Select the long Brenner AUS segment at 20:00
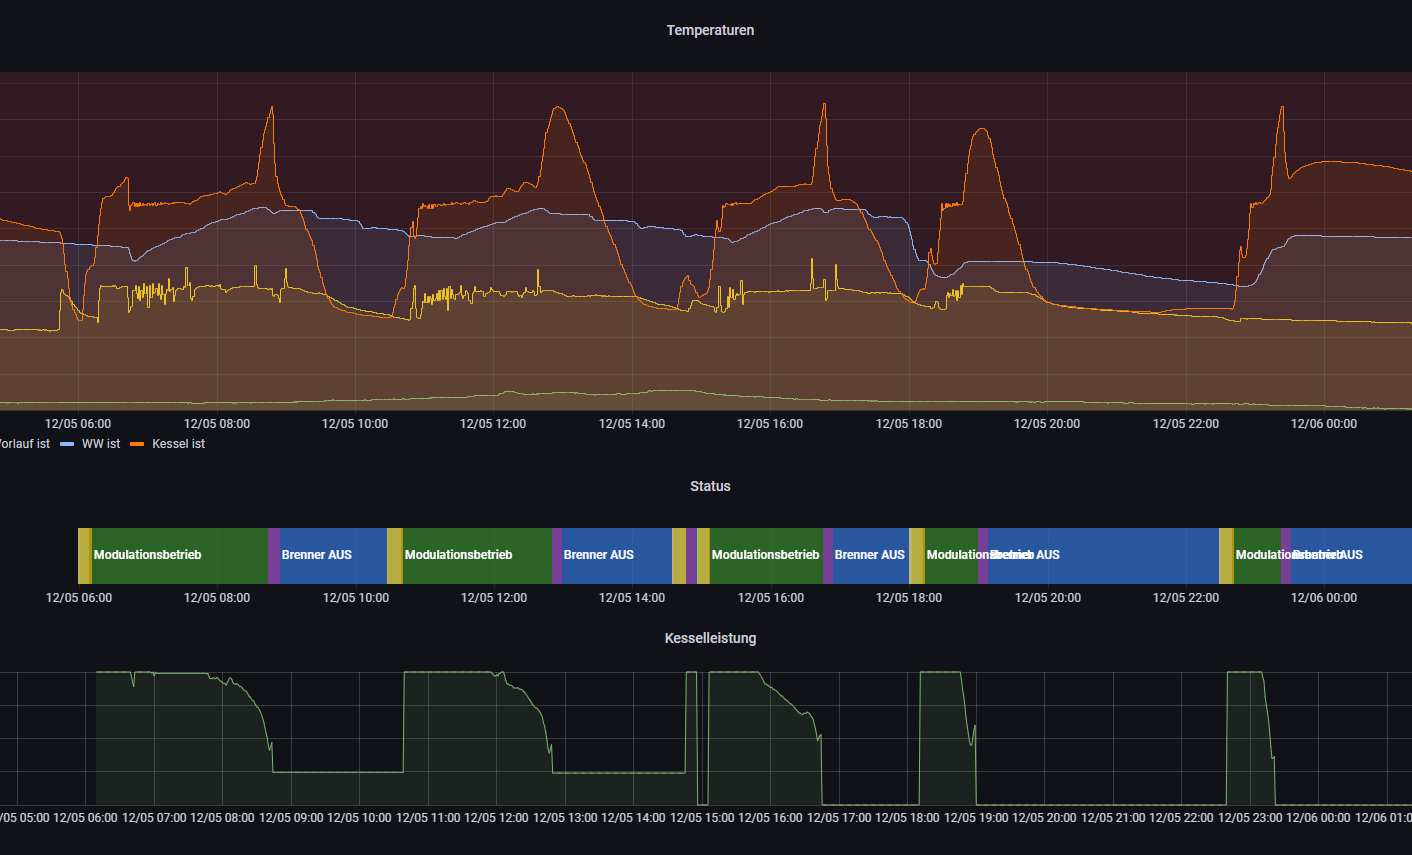The image size is (1412, 855). [1100, 555]
